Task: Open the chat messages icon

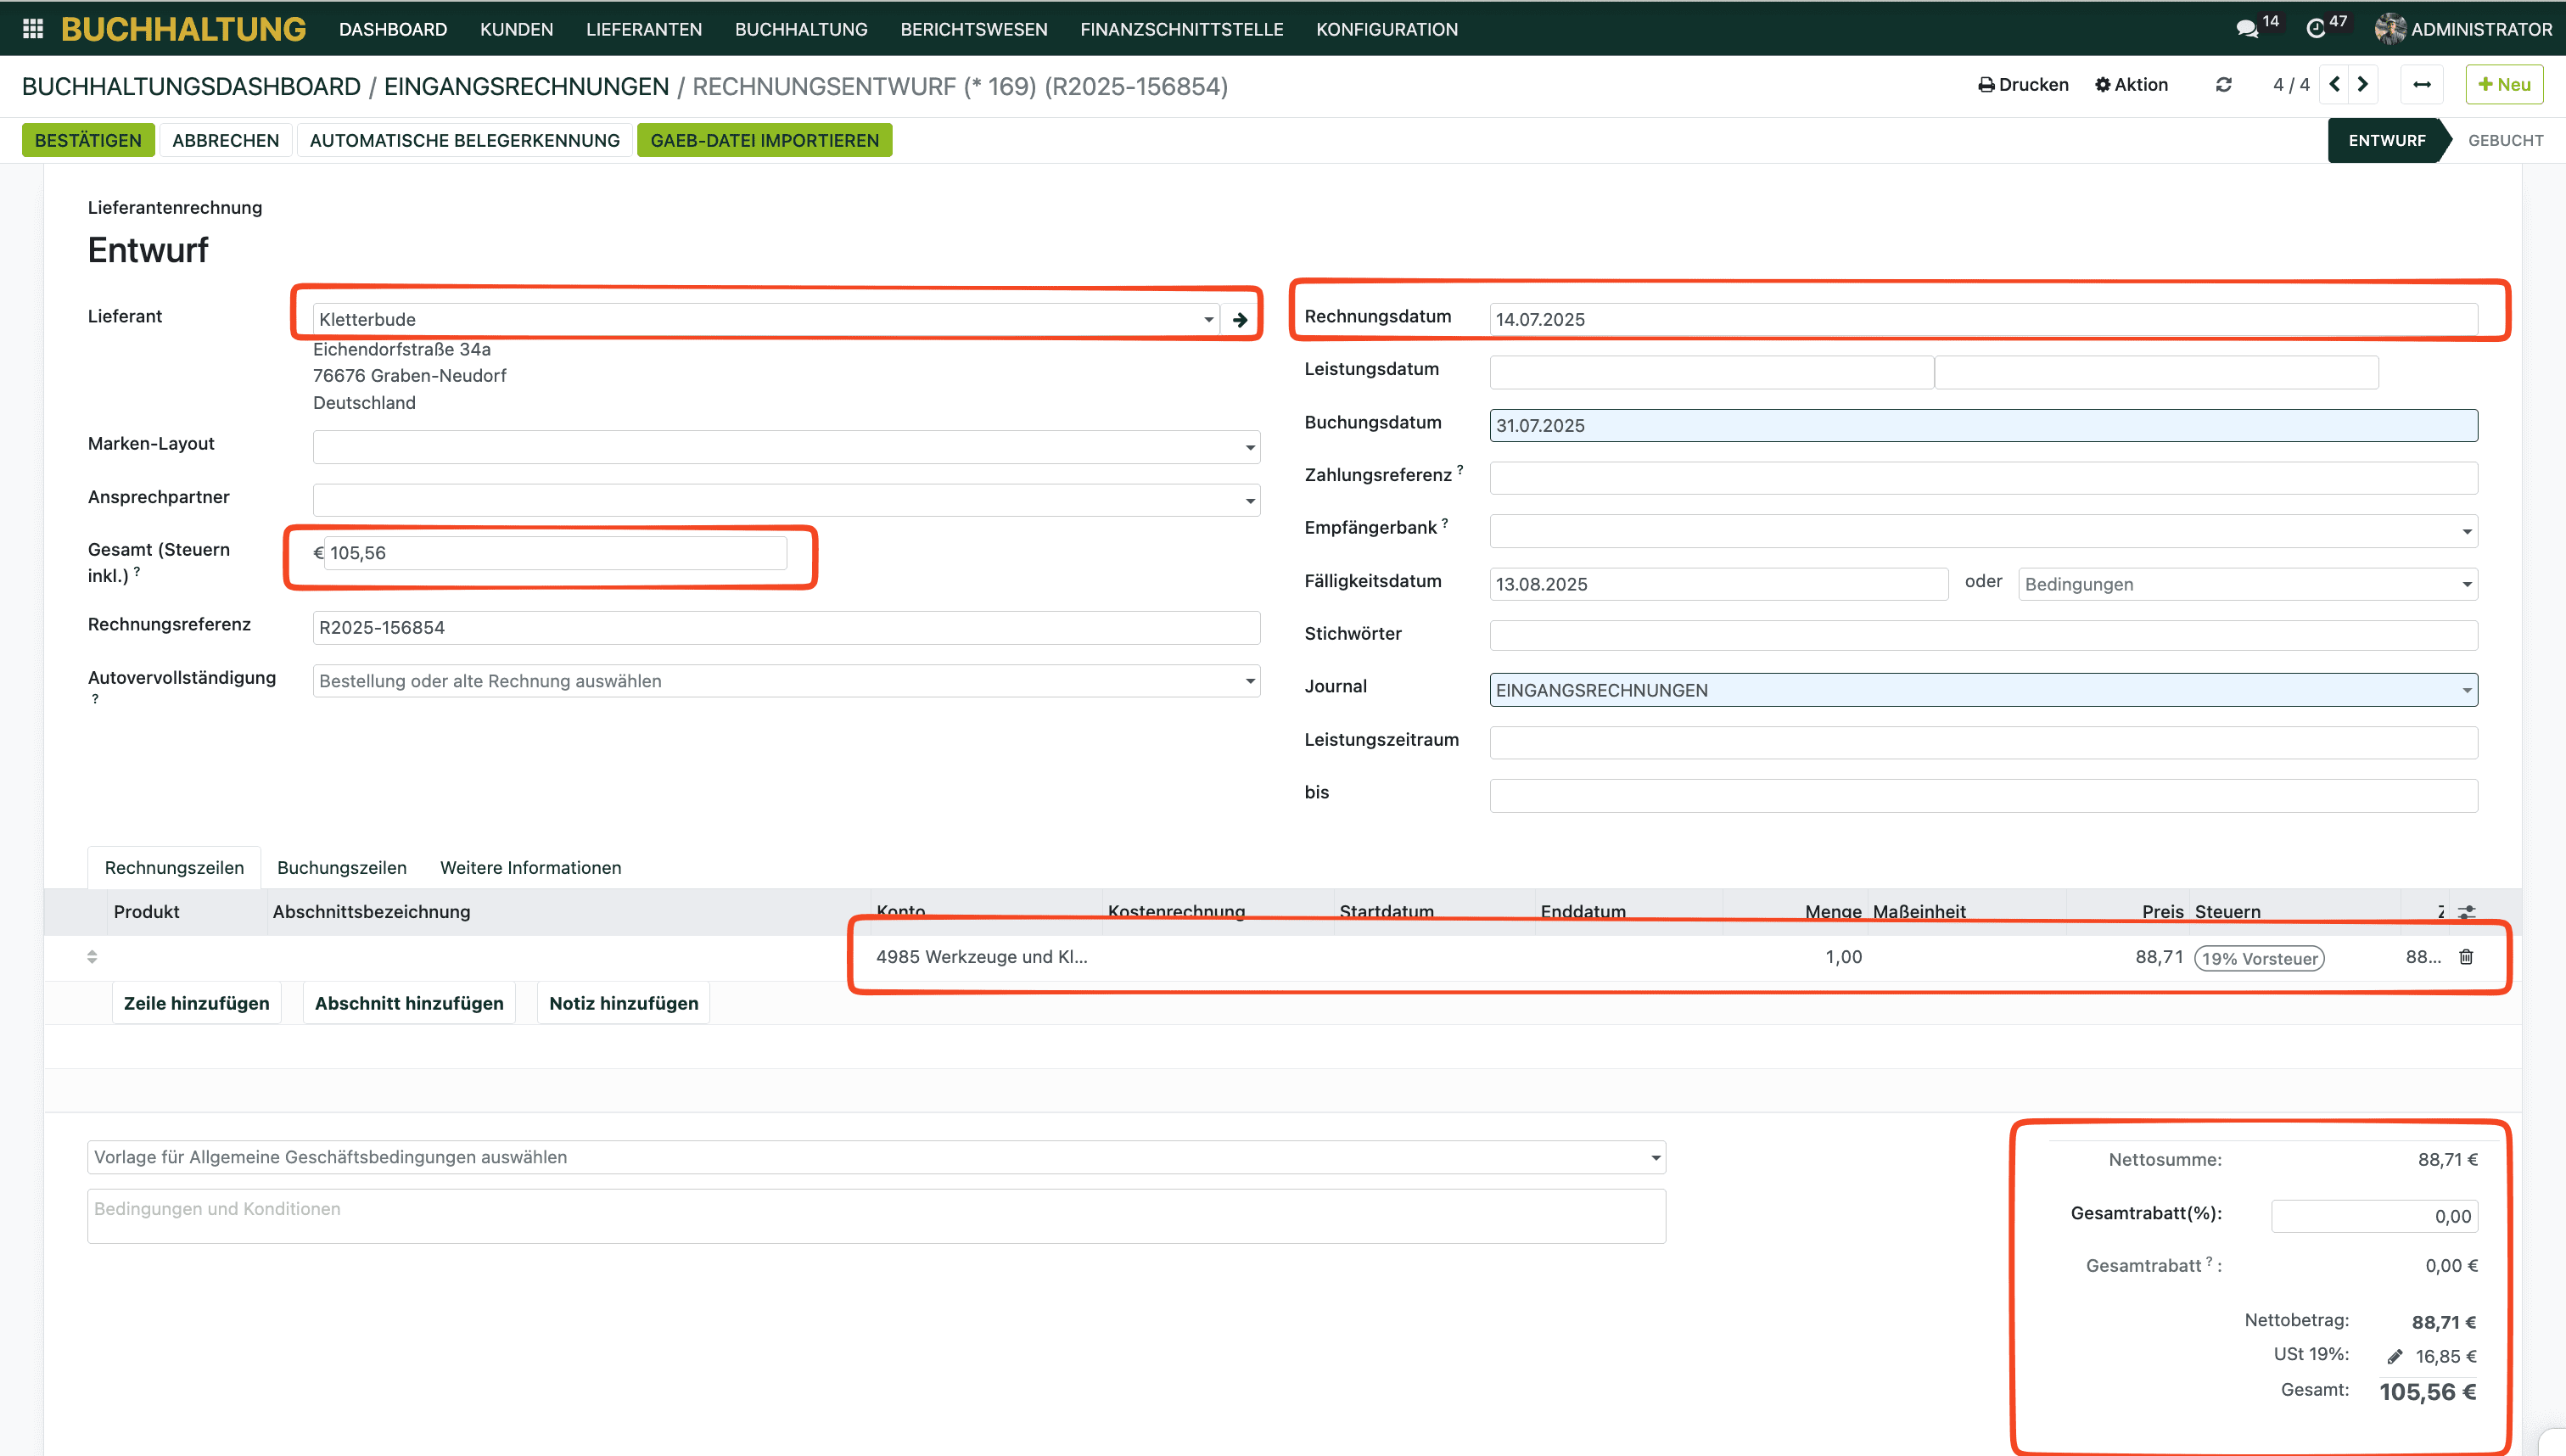Action: (x=2246, y=29)
